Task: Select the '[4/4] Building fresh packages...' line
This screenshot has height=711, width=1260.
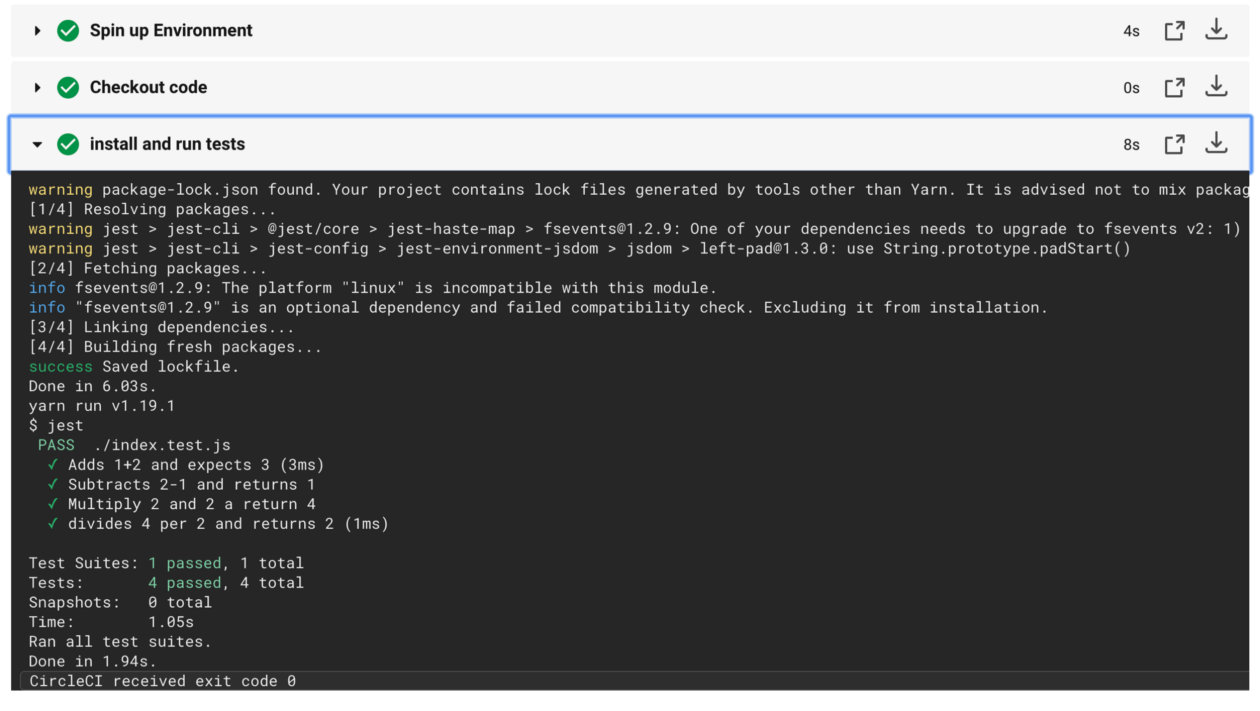Action: click(175, 347)
